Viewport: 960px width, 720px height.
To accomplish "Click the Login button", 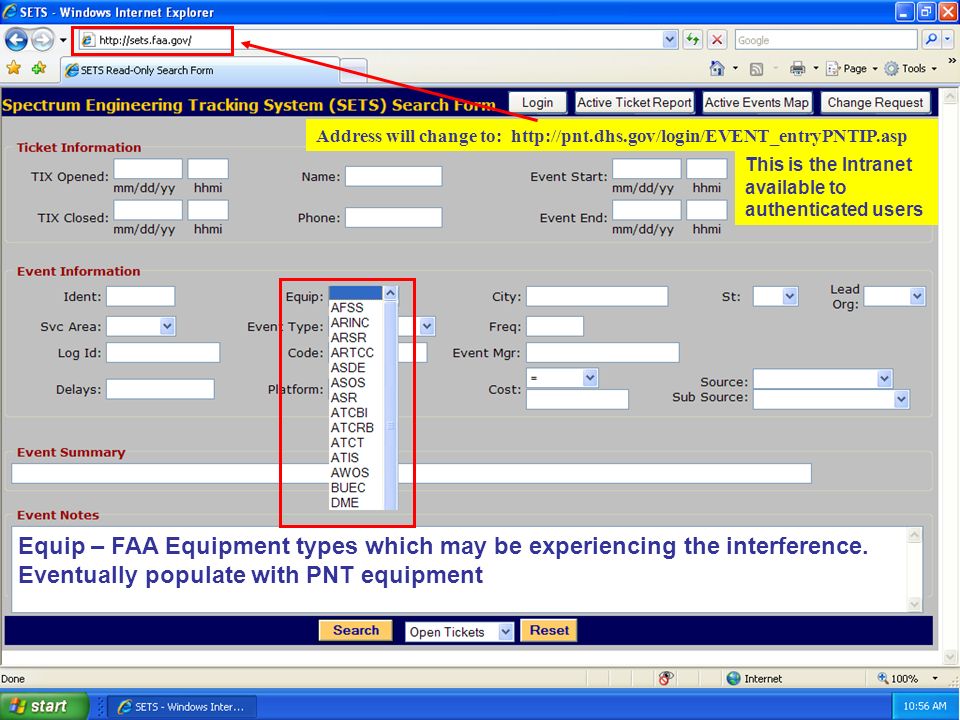I will pyautogui.click(x=537, y=103).
